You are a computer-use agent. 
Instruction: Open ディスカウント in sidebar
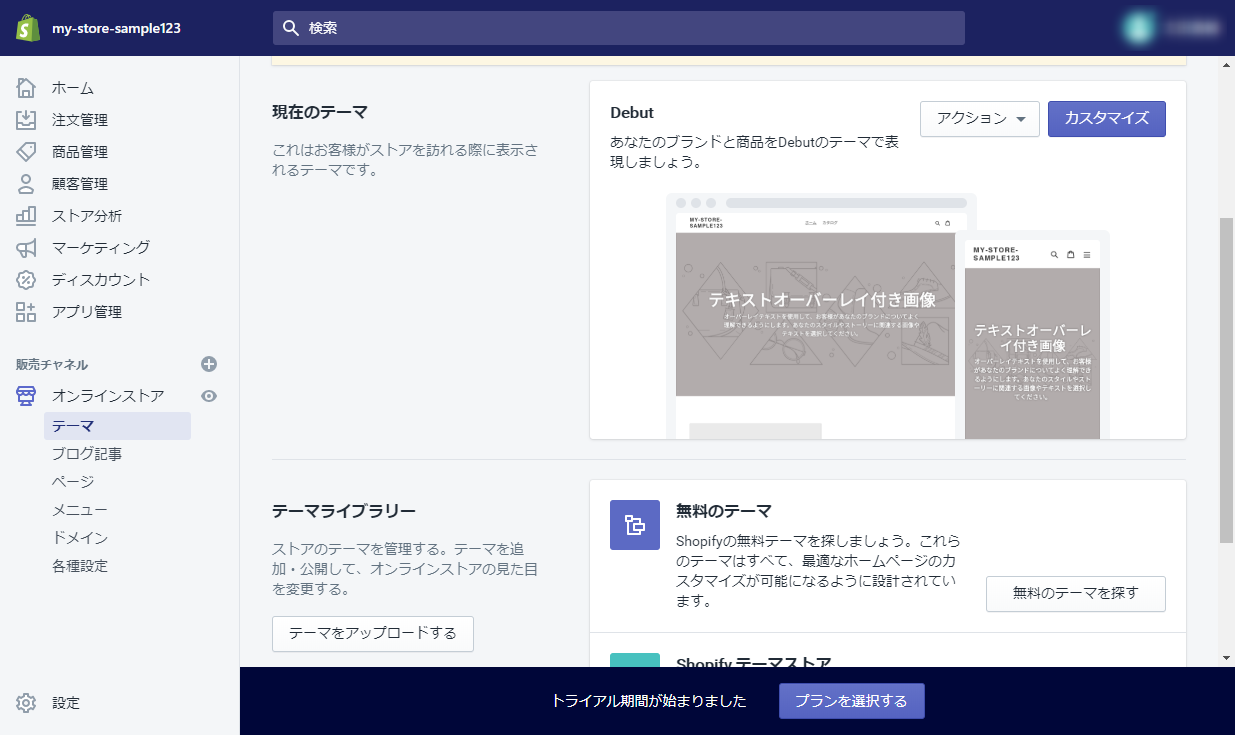[x=101, y=280]
